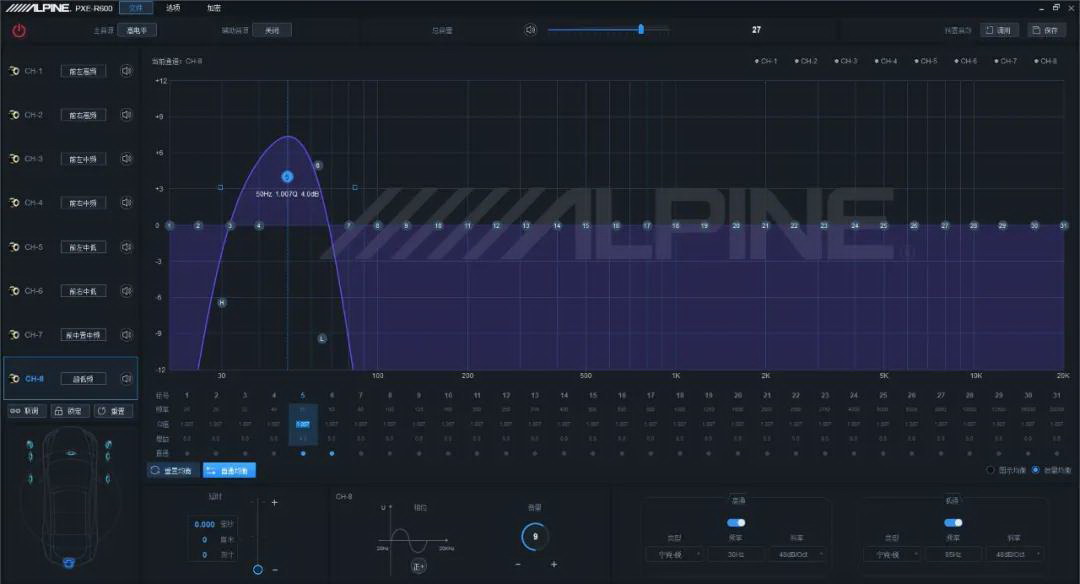The width and height of the screenshot is (1080, 584).
Task: Open CH-8 speaker type dropdown
Action: coord(83,379)
